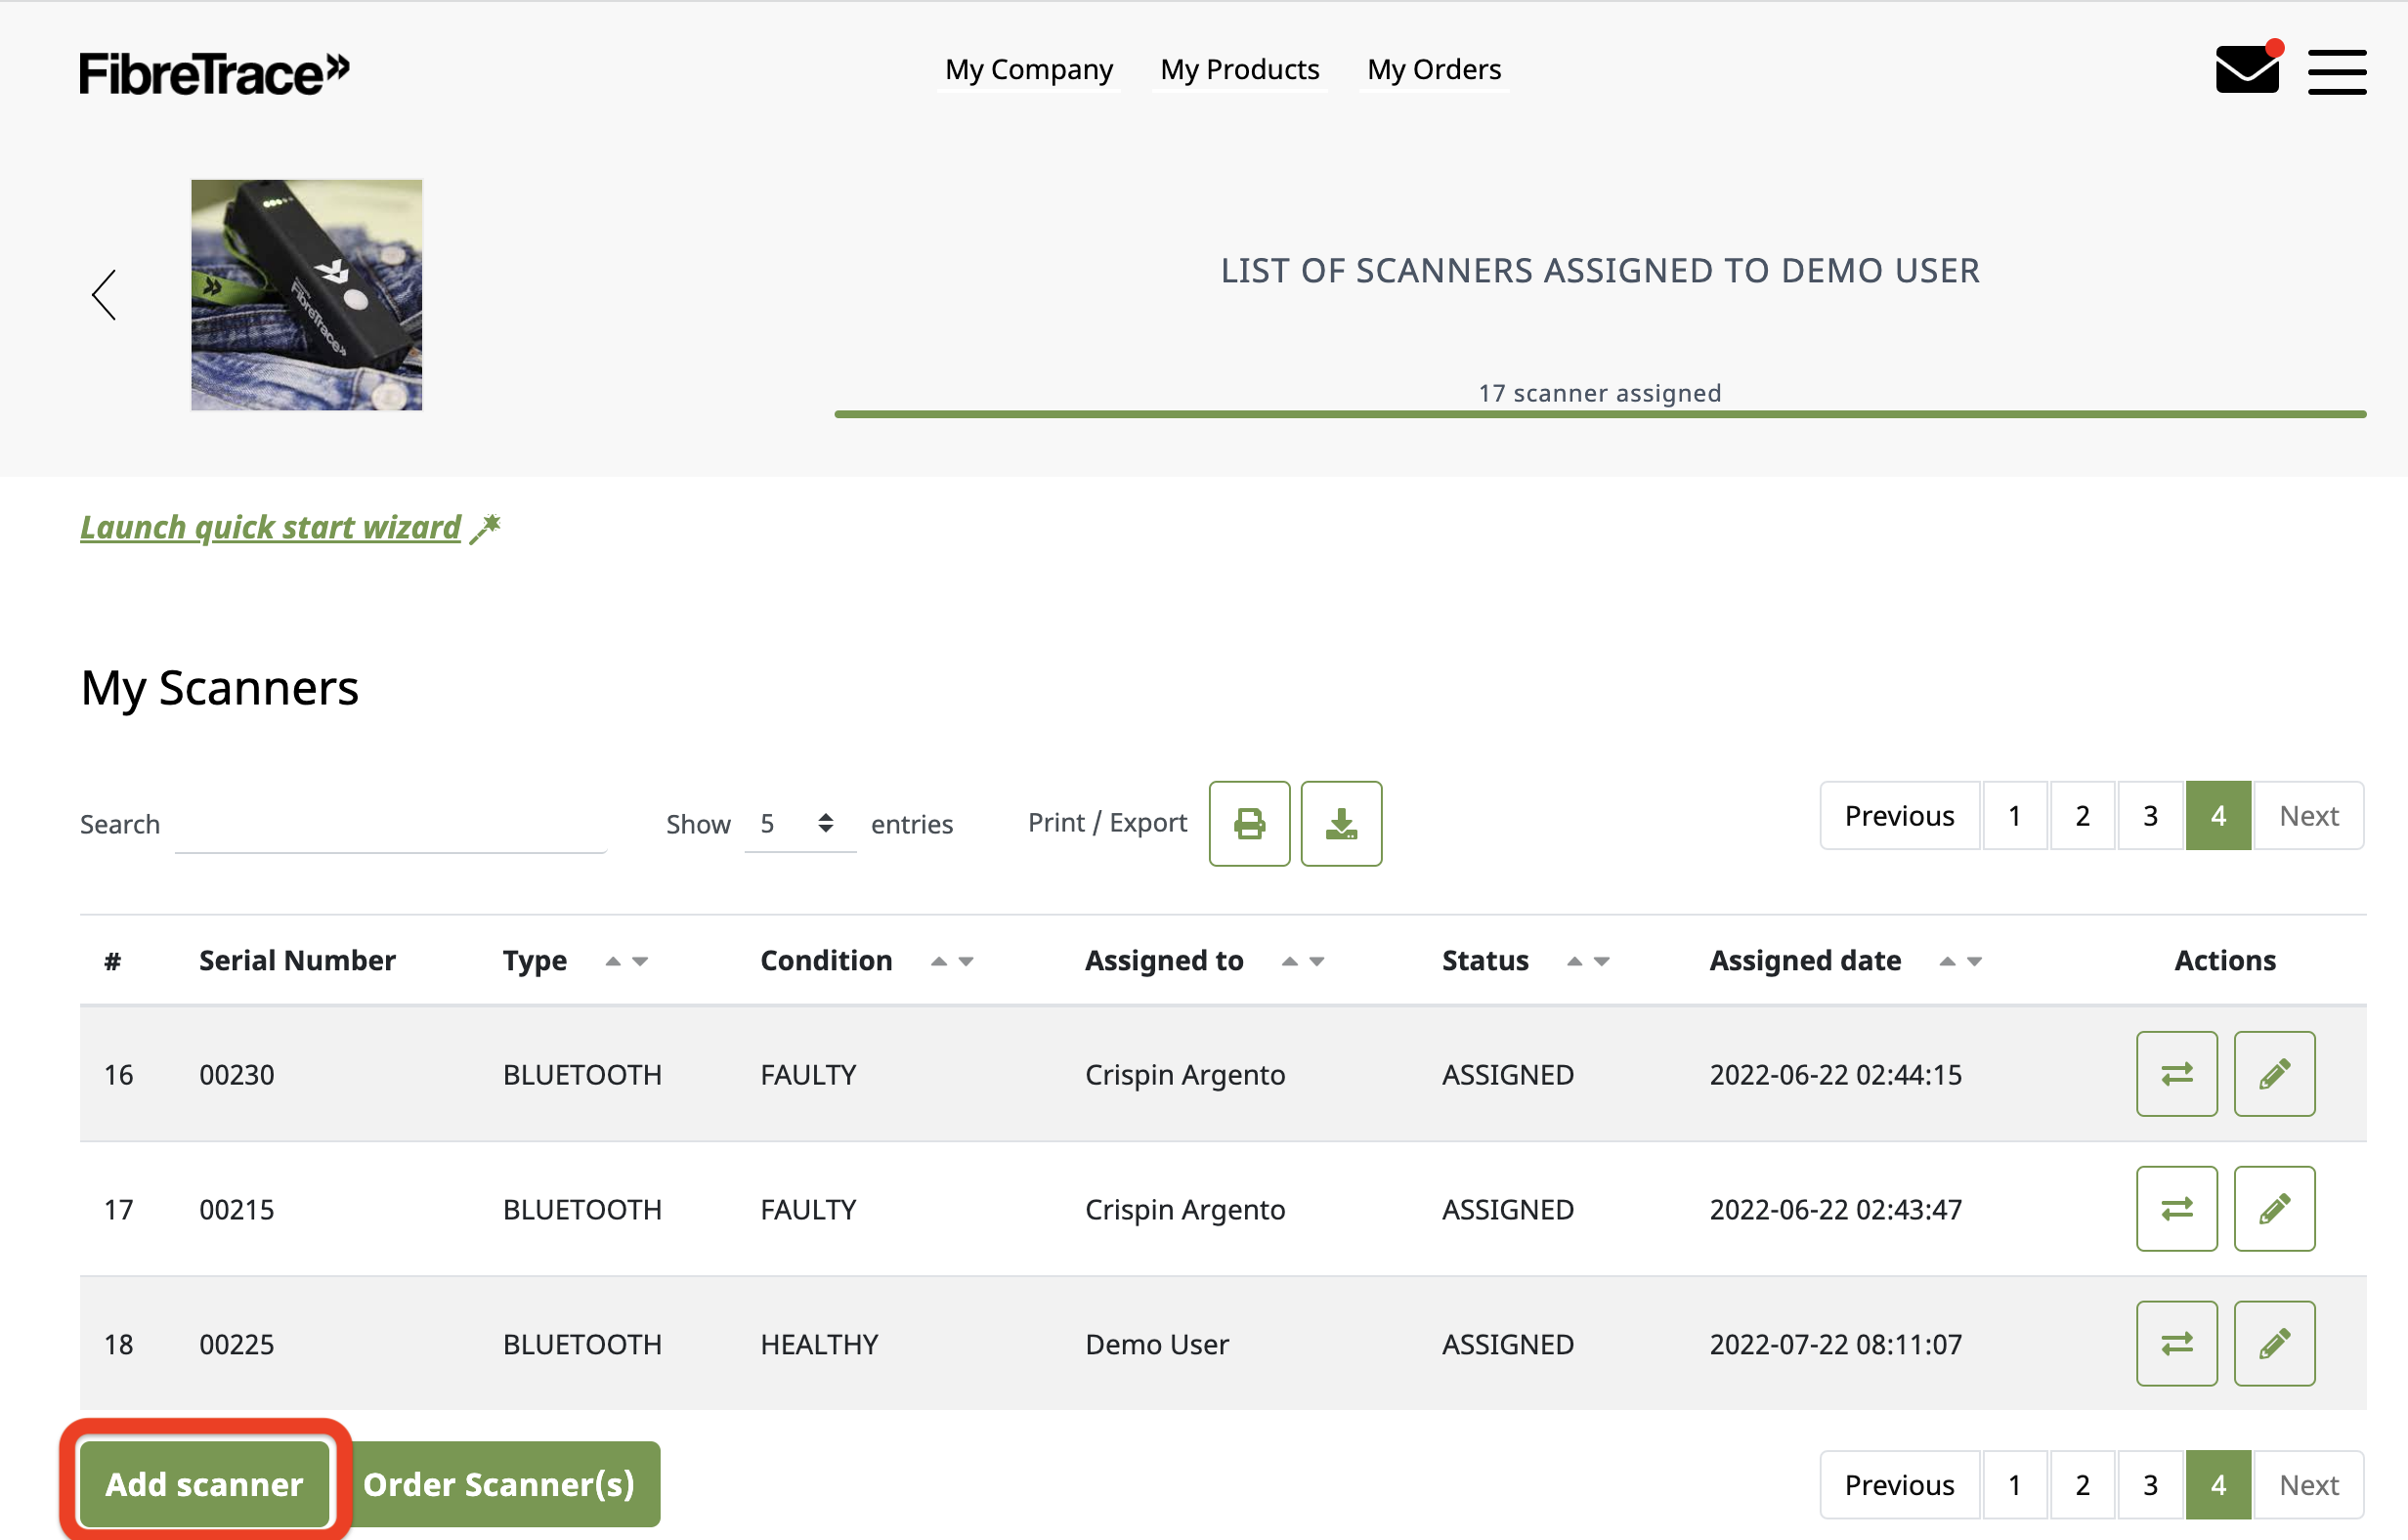Sort by Type column arrows

tap(627, 961)
